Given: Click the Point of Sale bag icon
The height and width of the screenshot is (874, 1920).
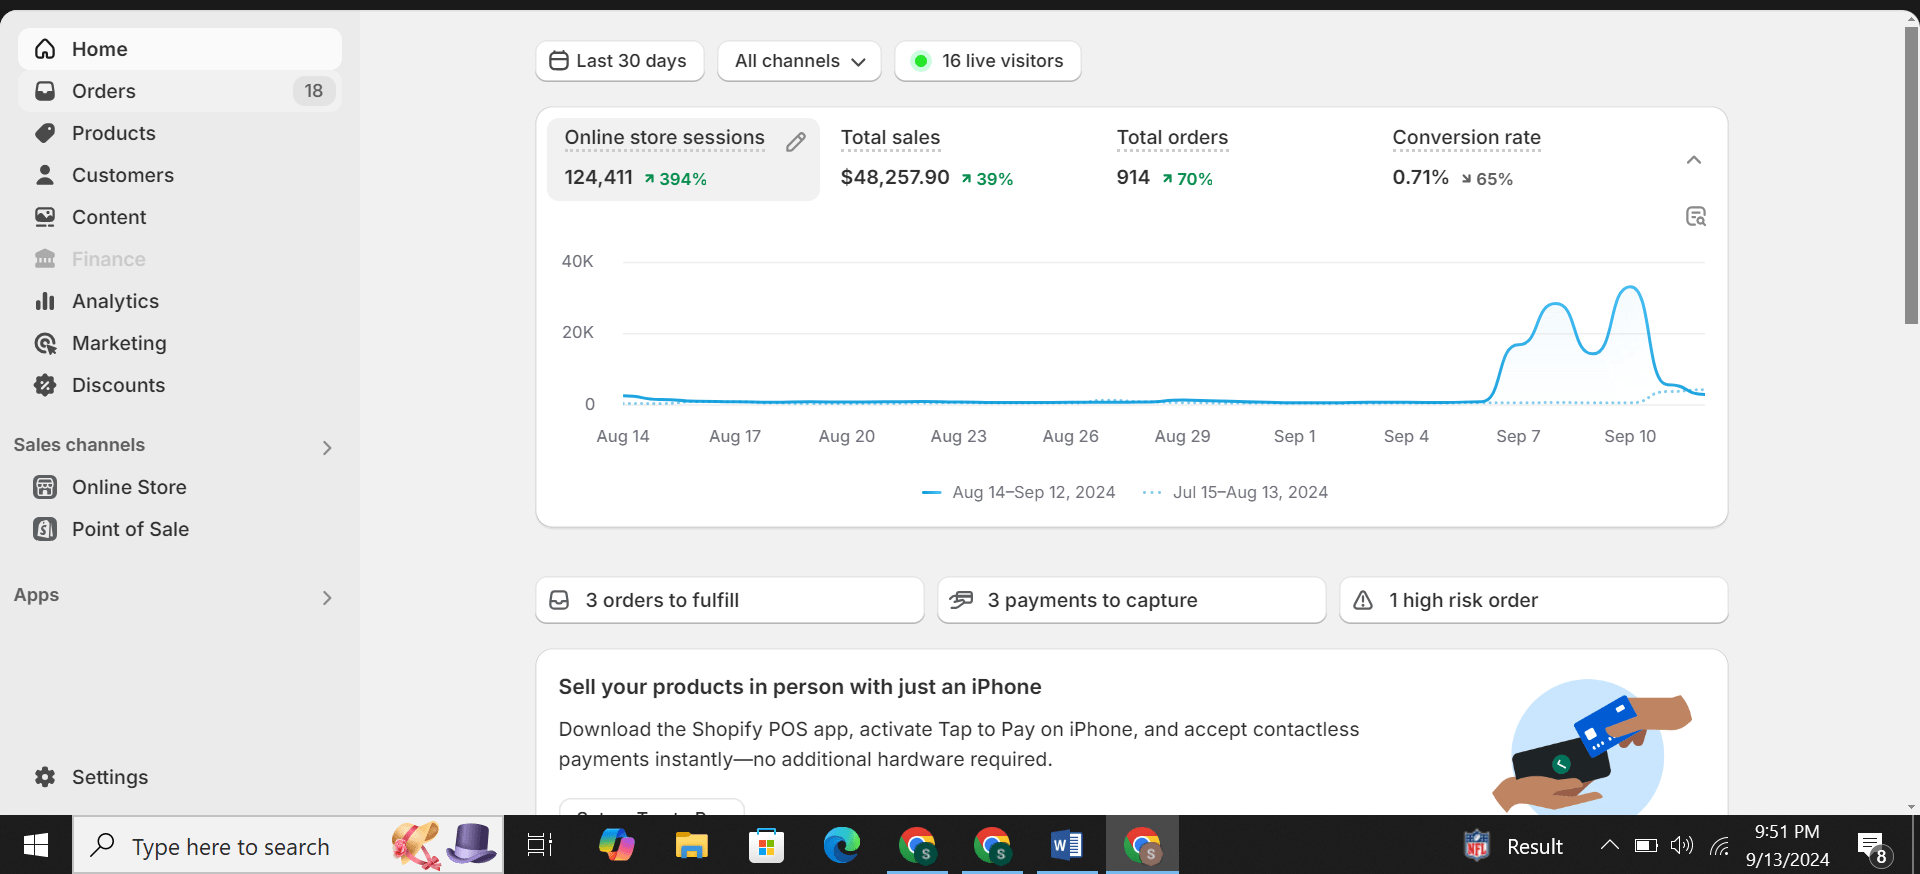Looking at the screenshot, I should tap(45, 529).
